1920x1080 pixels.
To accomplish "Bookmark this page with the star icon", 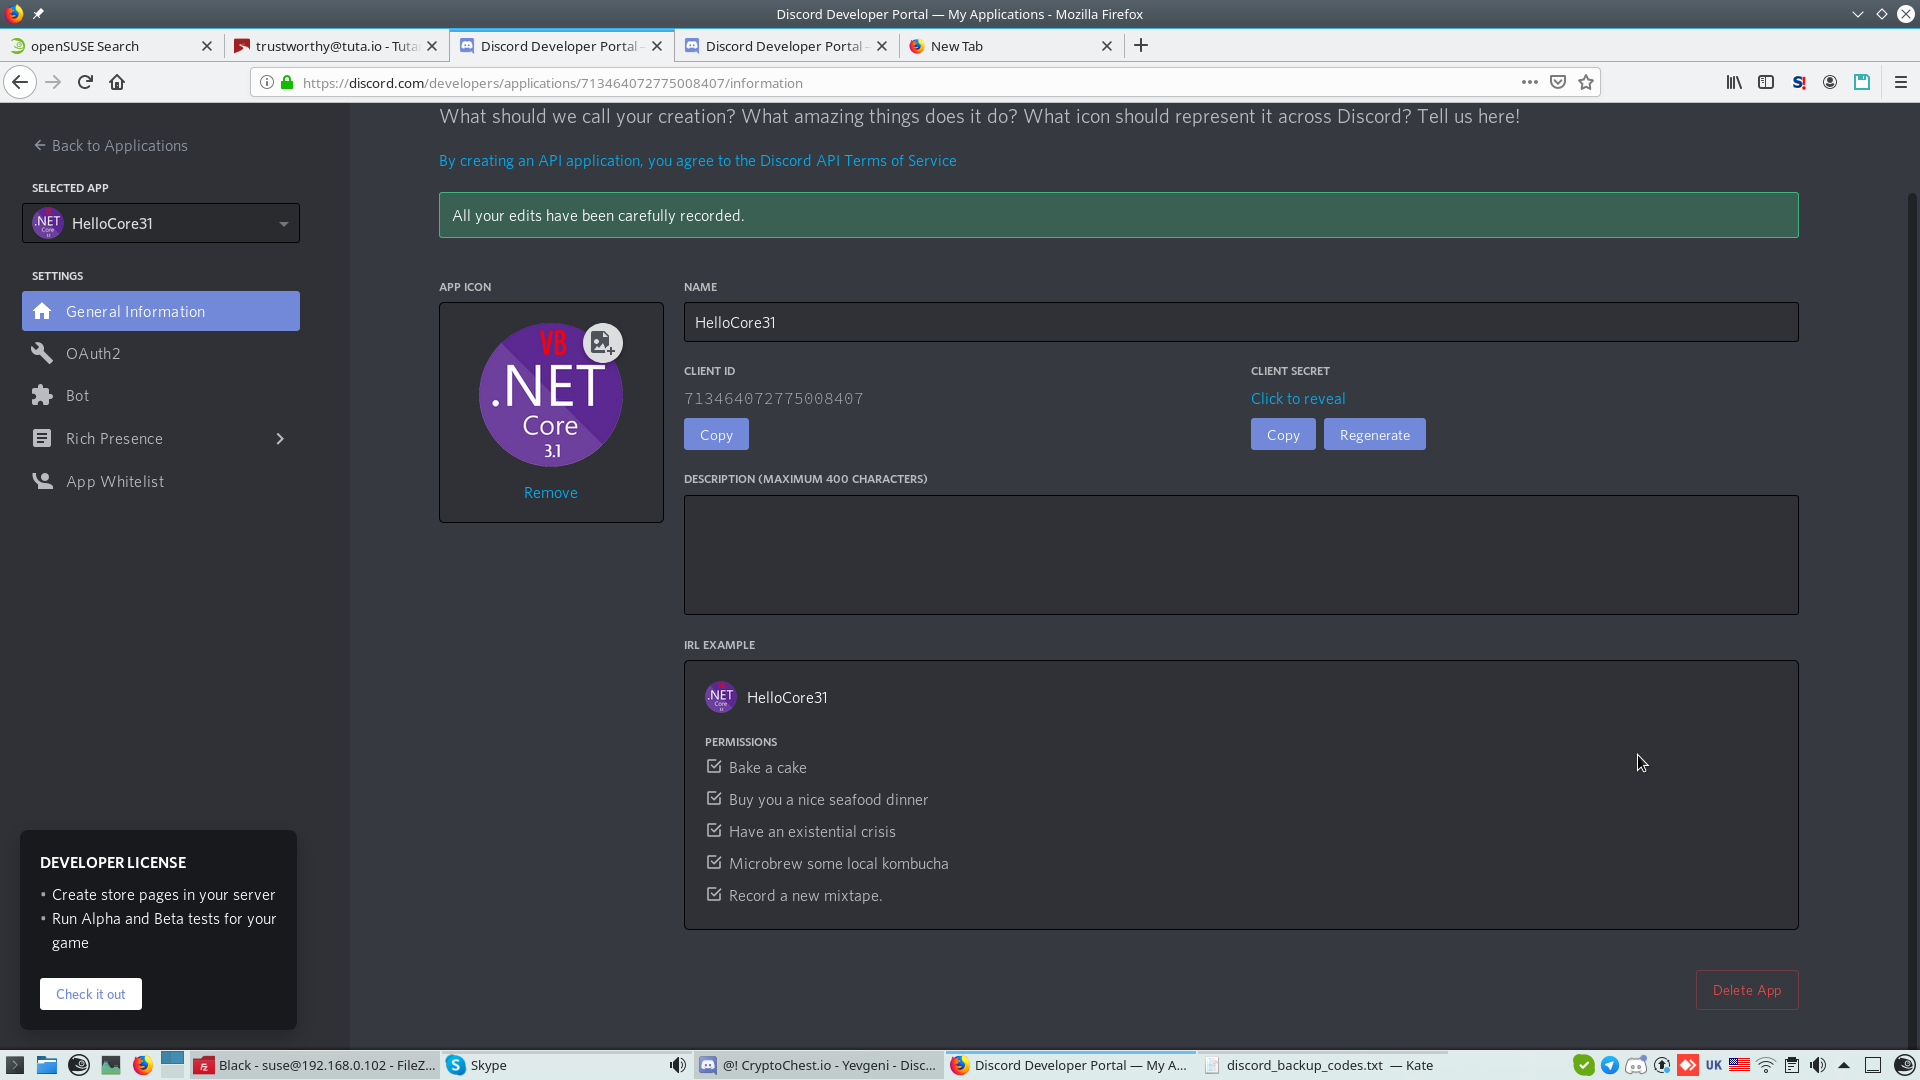I will (1586, 83).
